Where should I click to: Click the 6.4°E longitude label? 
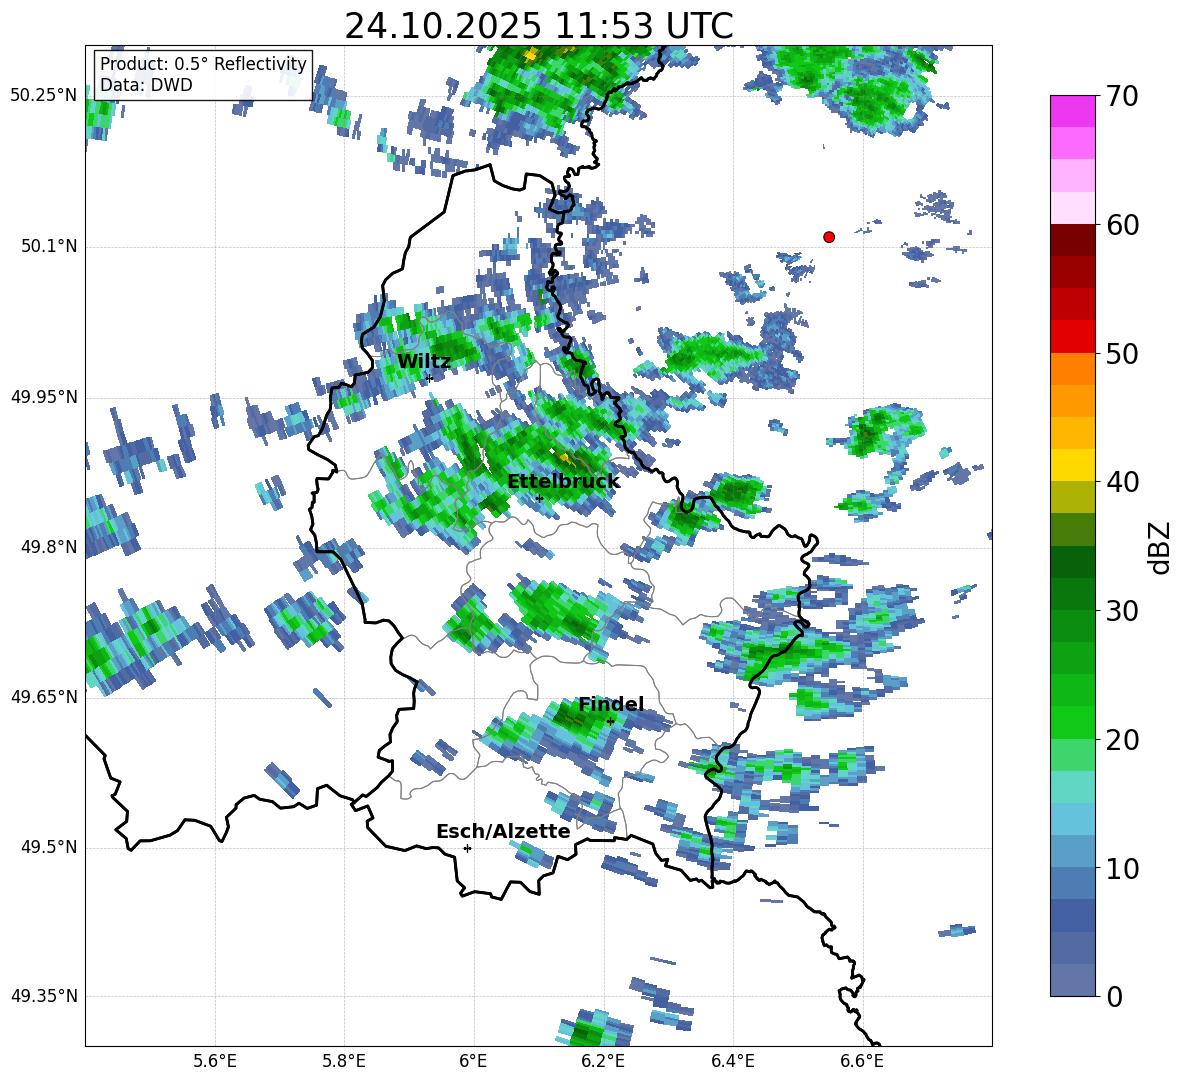click(x=732, y=1061)
